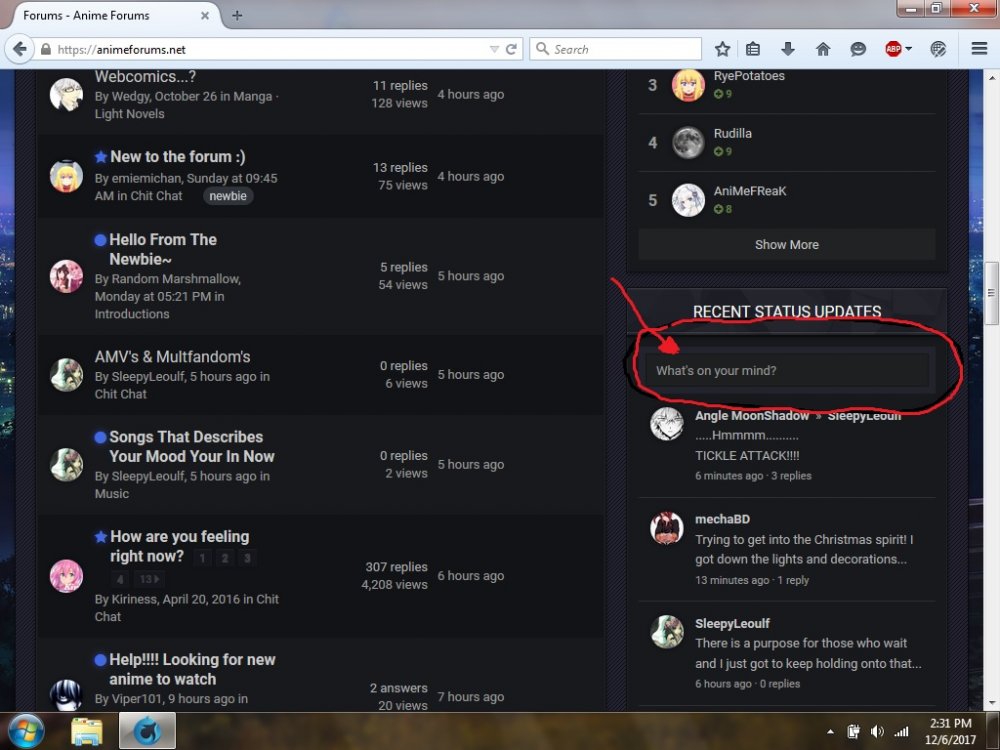Click unread dot on Help!!!! Looking topic

pos(100,659)
